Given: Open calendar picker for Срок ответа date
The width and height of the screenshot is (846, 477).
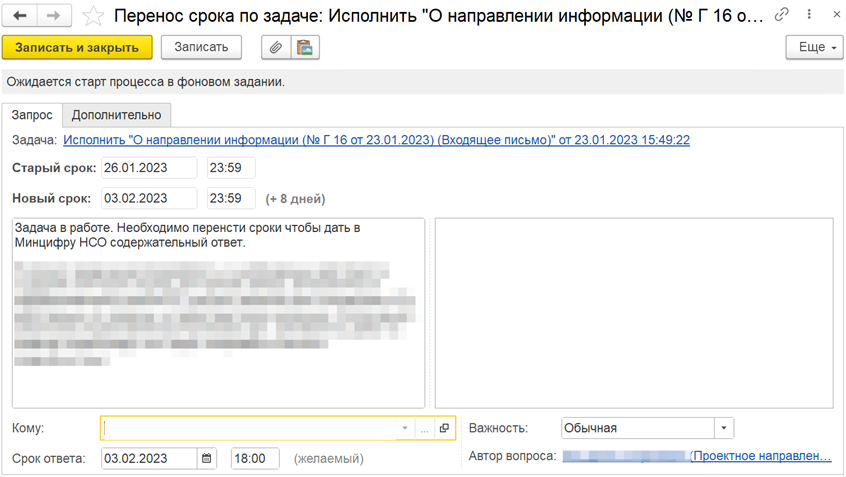Looking at the screenshot, I should 207,458.
